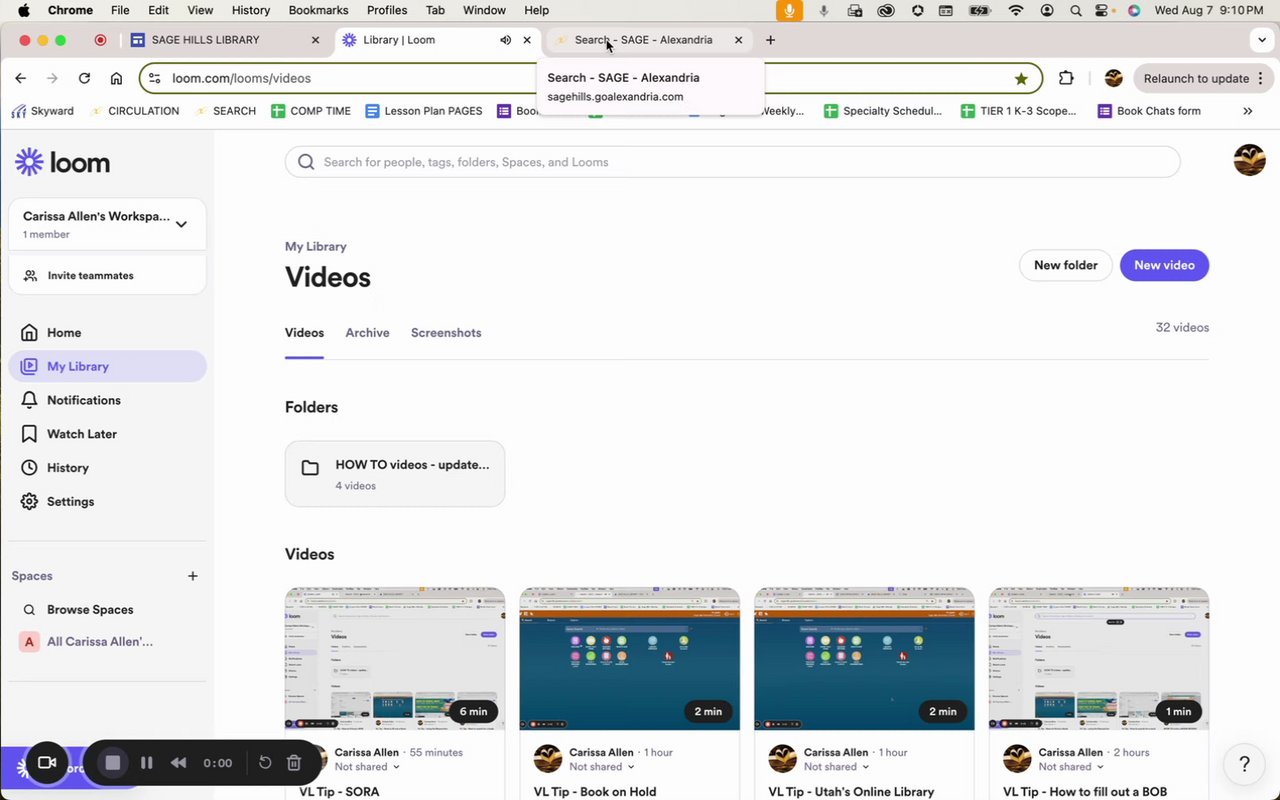This screenshot has width=1280, height=800.
Task: Open the My Library breadcrumb link
Action: coord(316,246)
